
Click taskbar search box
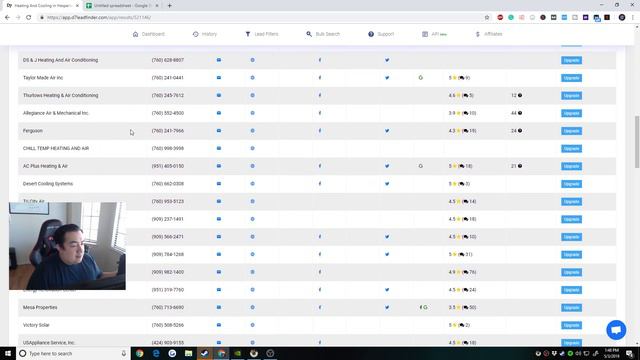(73, 353)
